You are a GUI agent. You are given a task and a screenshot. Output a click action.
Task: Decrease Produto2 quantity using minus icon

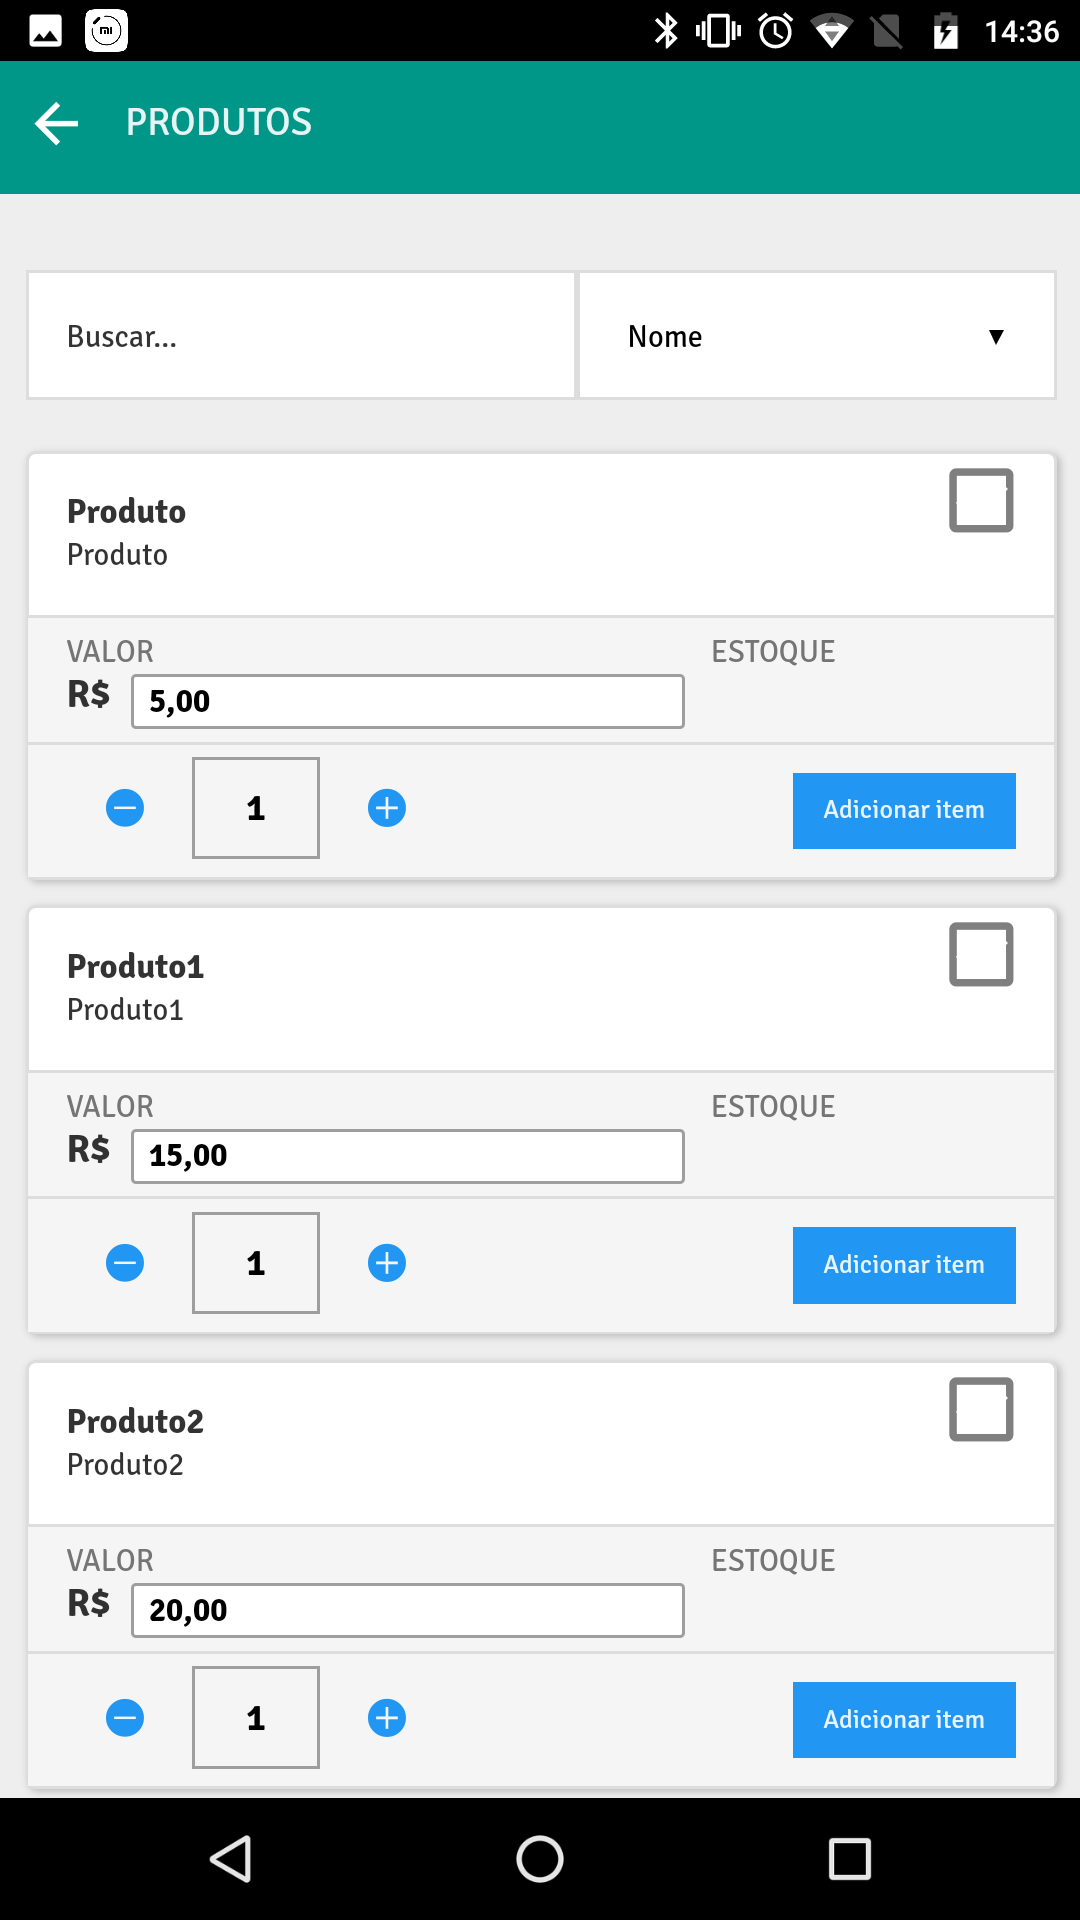pyautogui.click(x=125, y=1718)
